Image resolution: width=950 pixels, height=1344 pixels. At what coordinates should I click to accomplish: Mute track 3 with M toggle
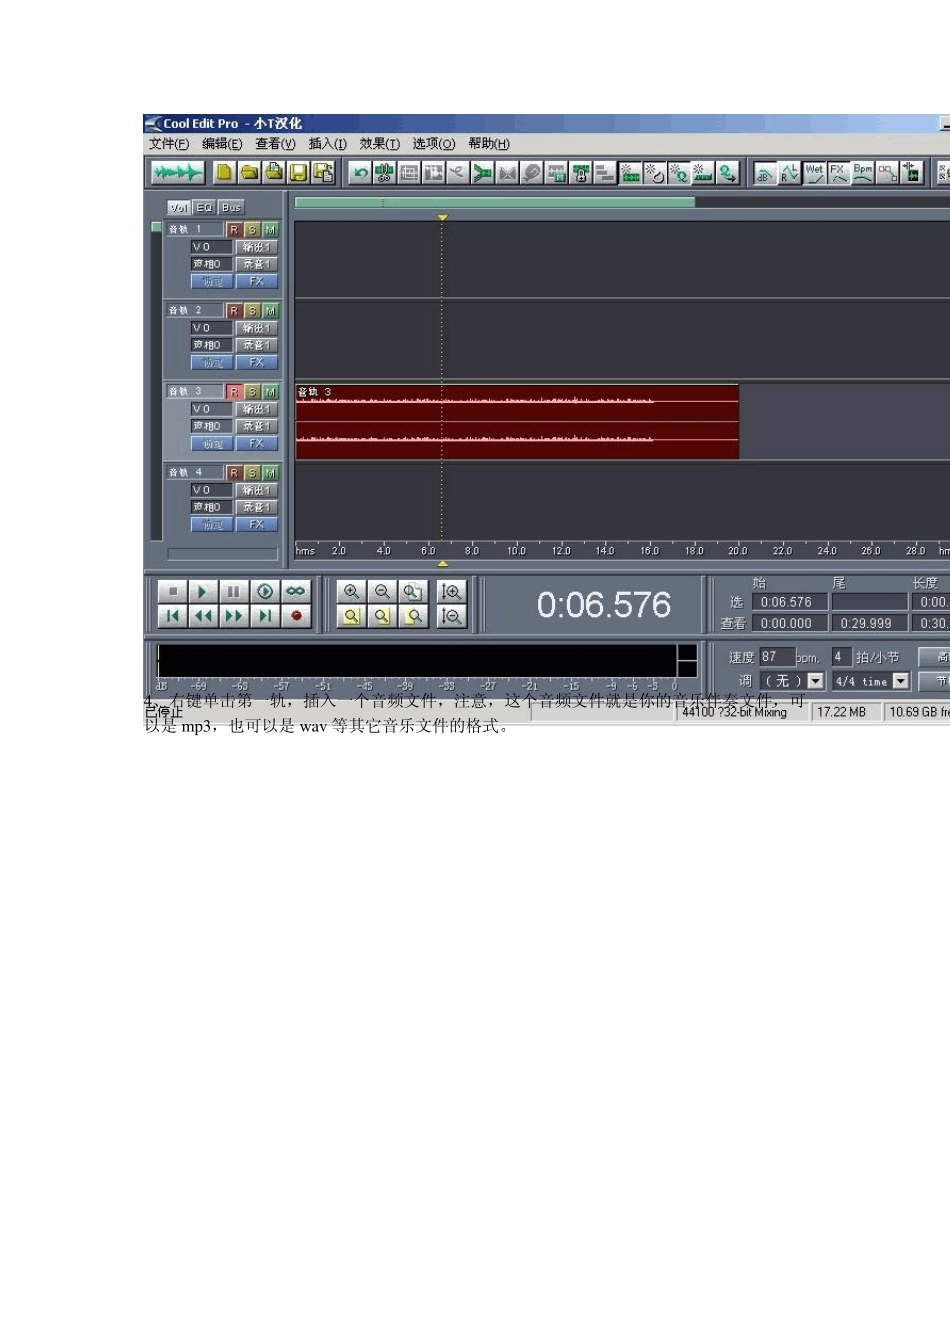270,392
